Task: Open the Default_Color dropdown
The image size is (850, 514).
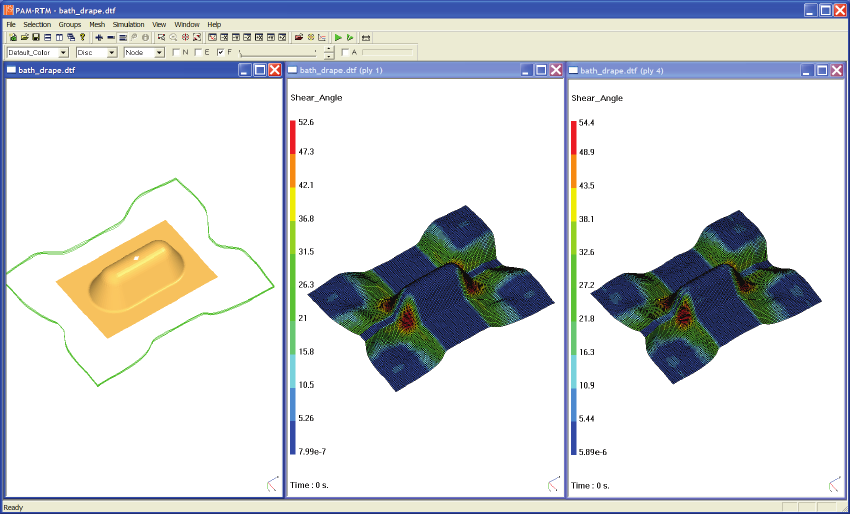Action: (63, 52)
